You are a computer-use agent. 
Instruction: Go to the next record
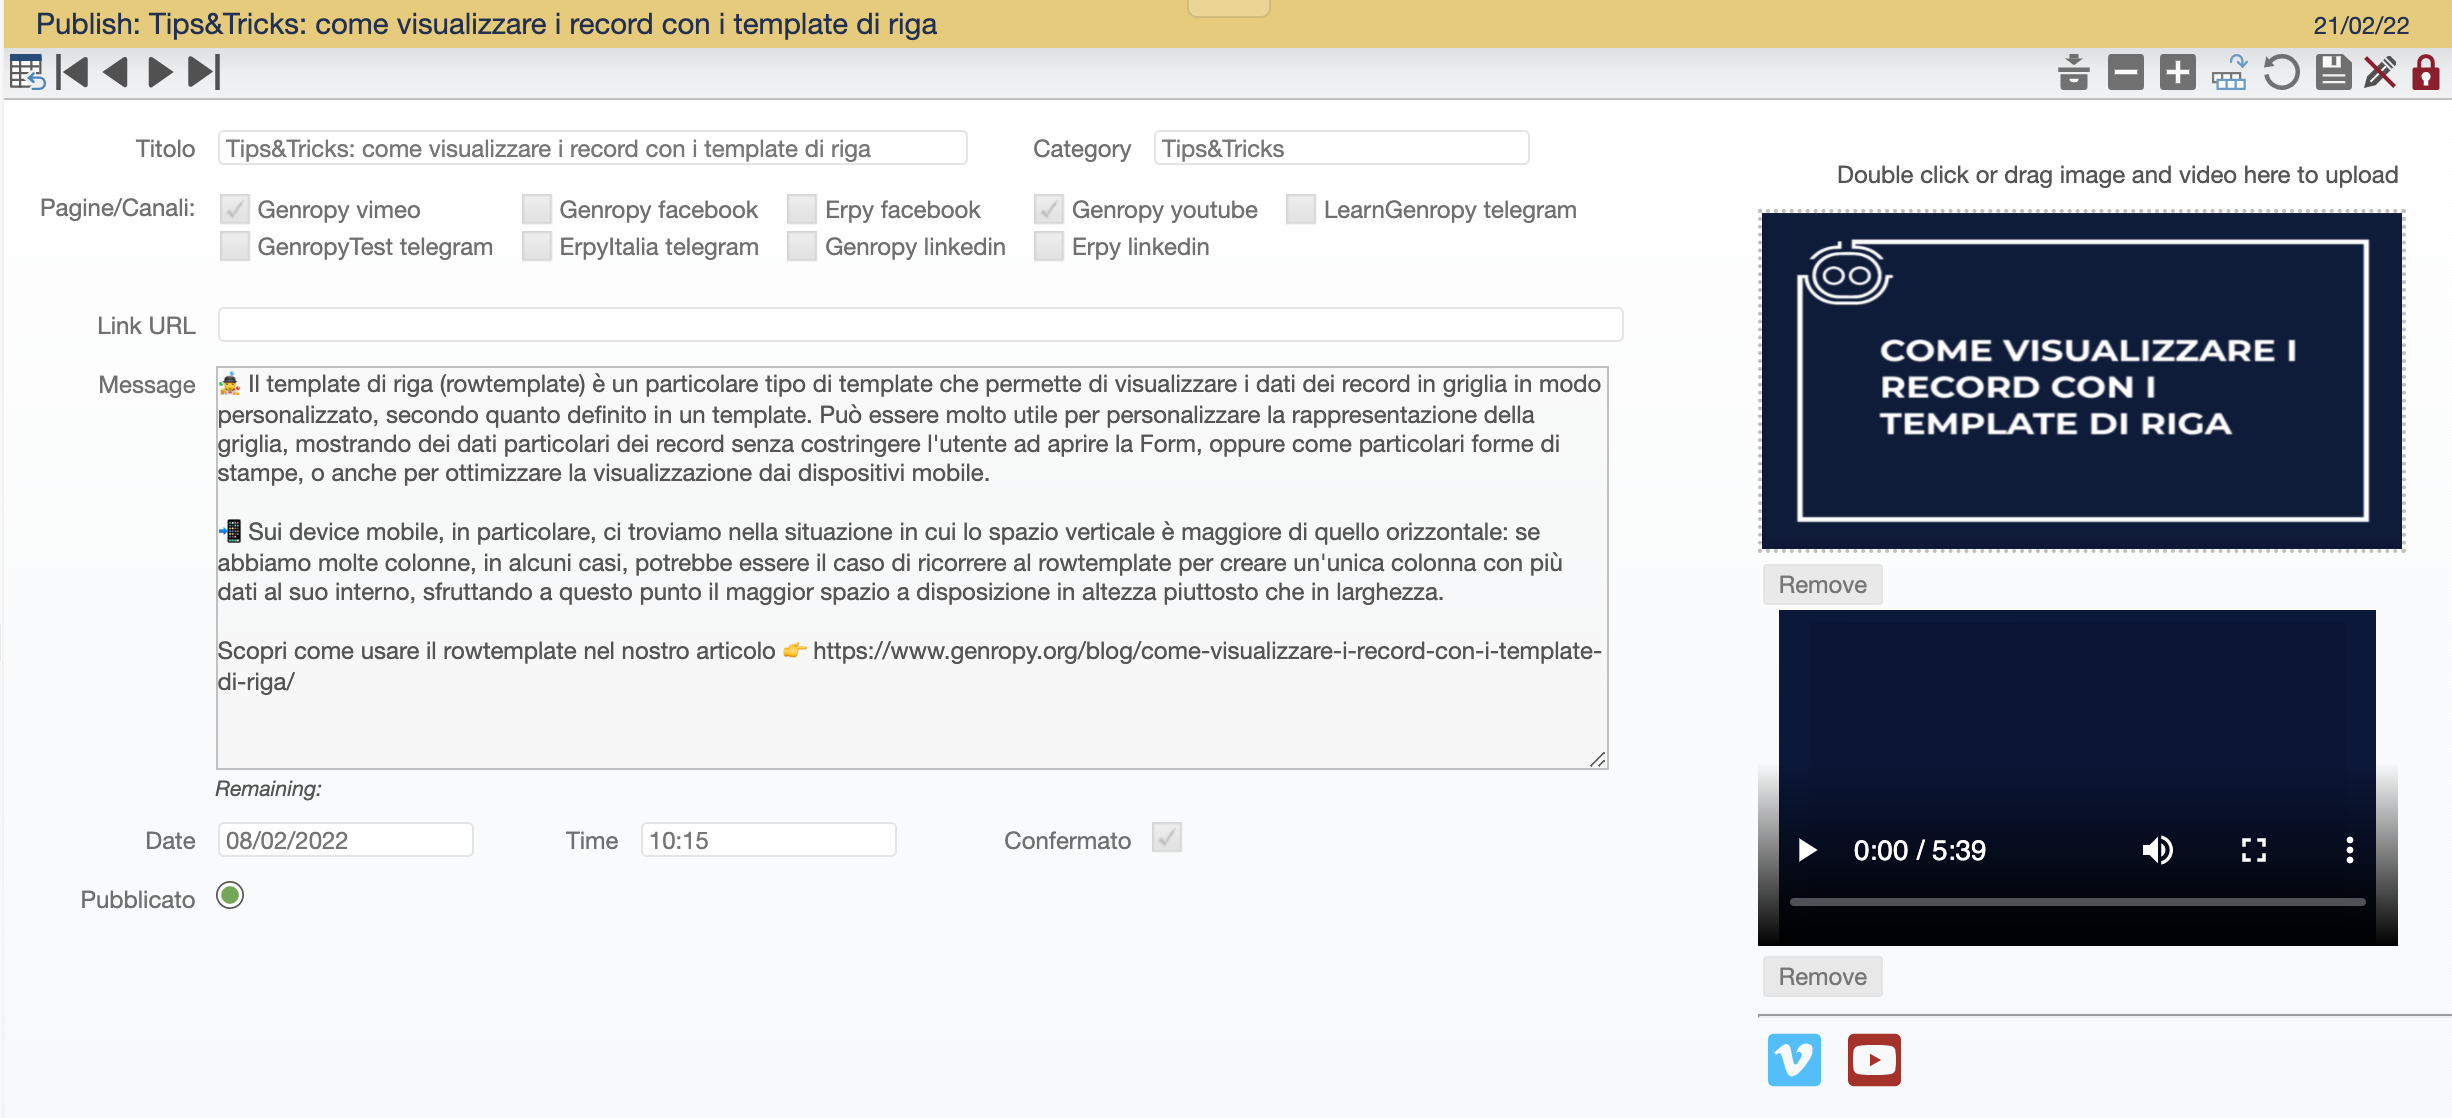click(160, 72)
